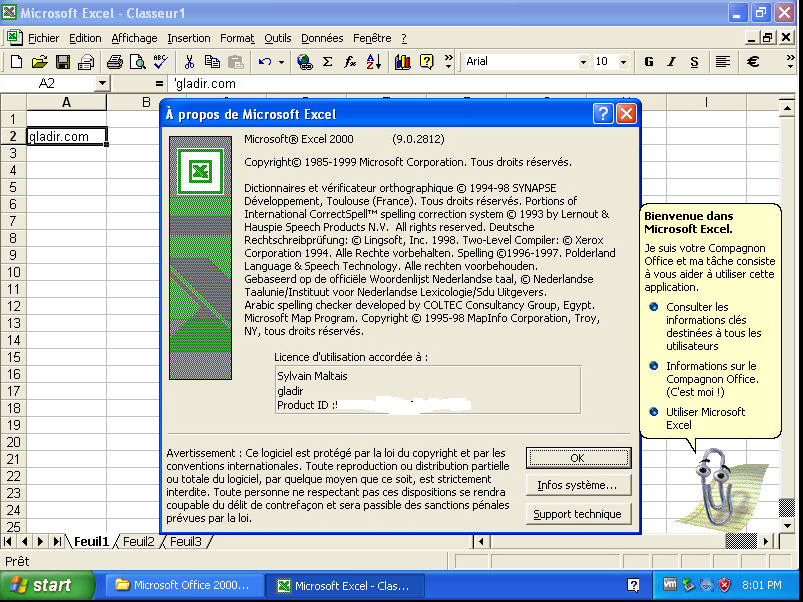
Task: Toggle Bold formatting button
Action: tap(648, 62)
